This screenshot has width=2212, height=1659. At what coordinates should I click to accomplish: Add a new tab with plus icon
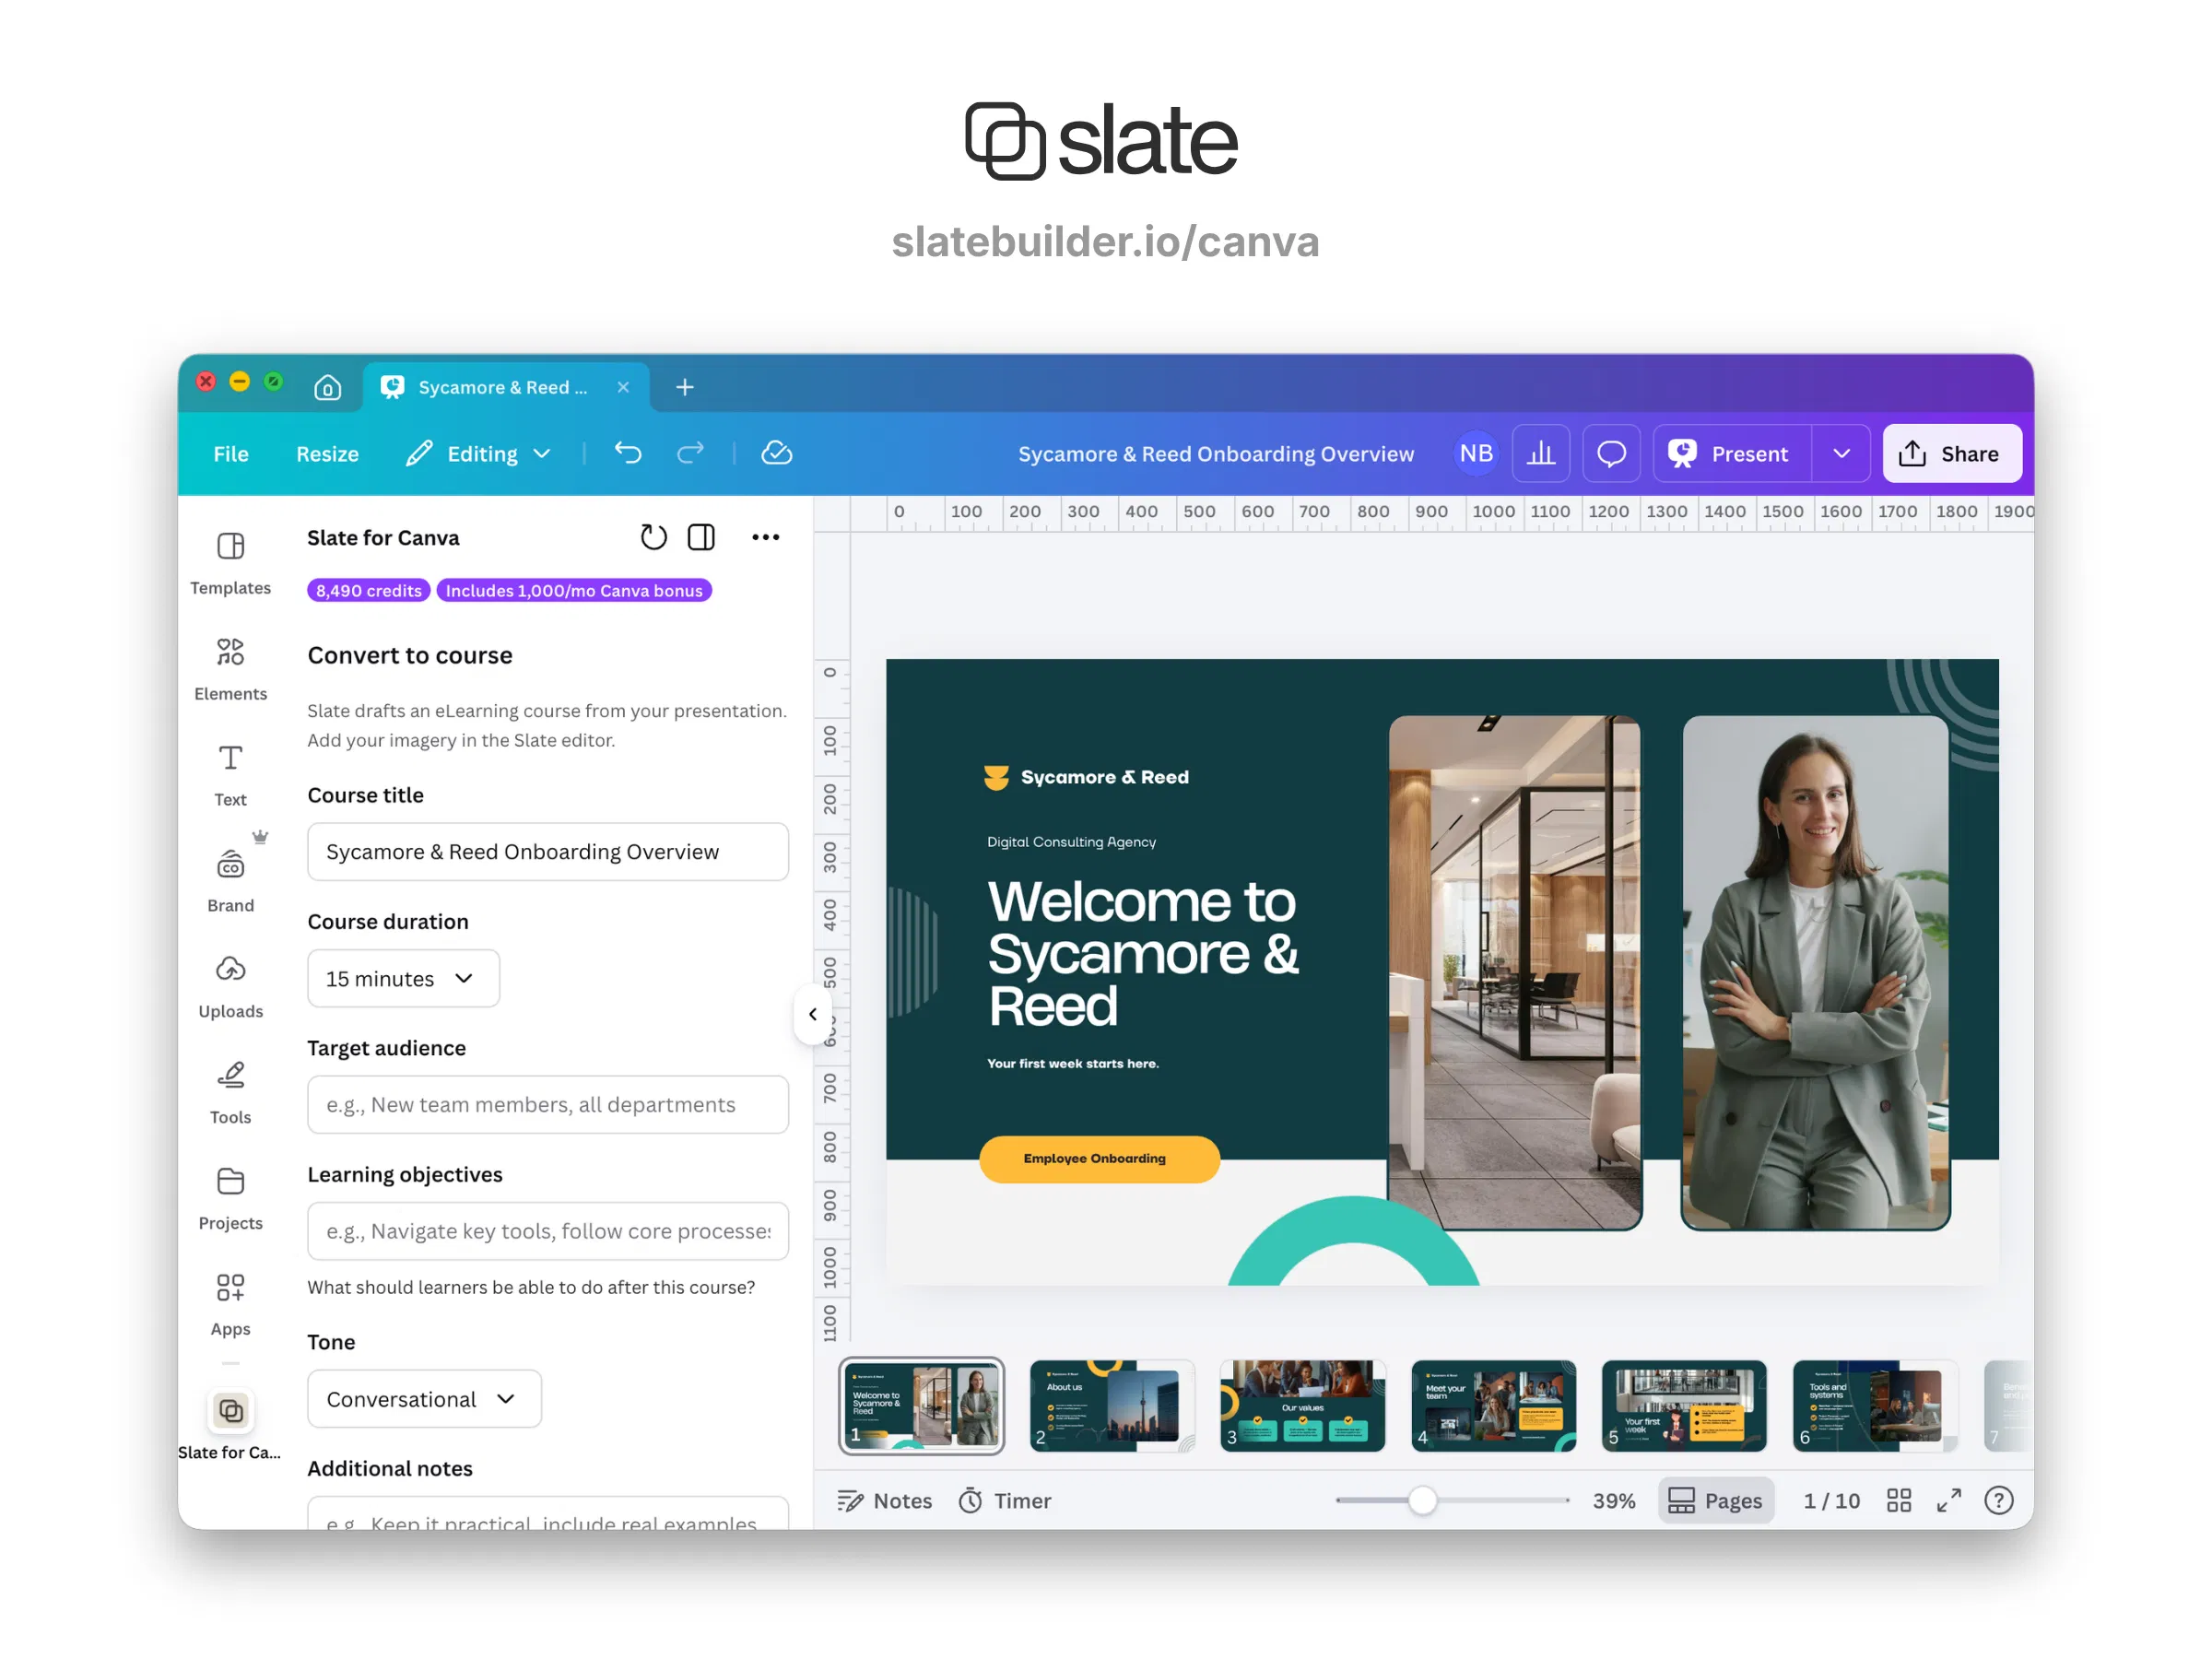point(685,387)
